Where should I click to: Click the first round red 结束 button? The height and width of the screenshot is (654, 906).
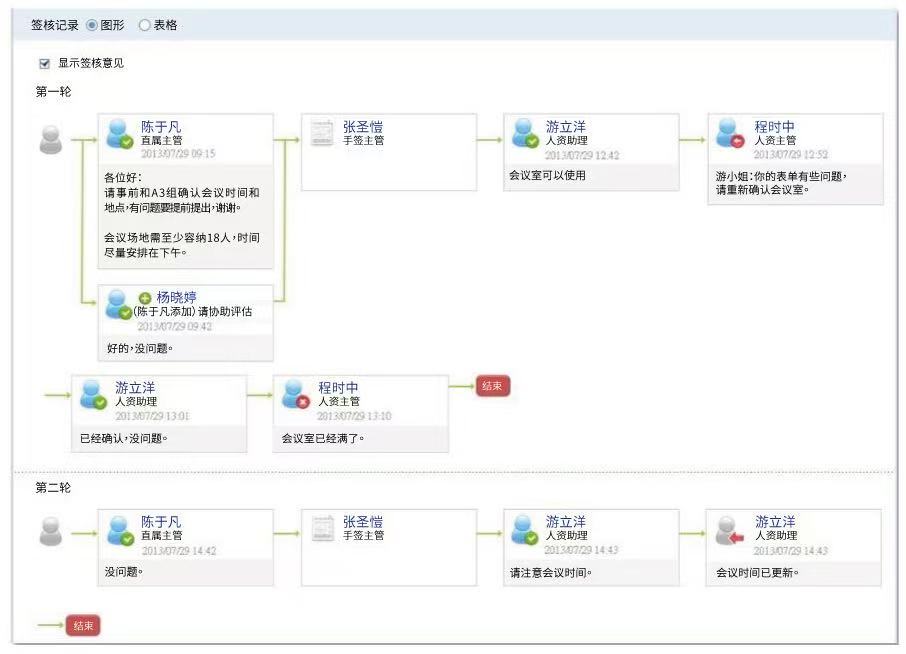pos(493,387)
